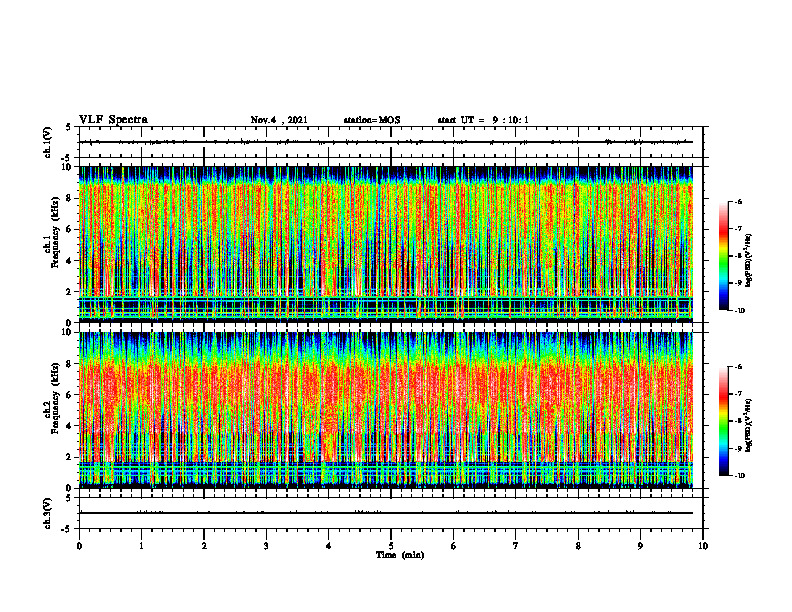Viewport: 792px width, 612px height.
Task: Click the time axis tick label "10"
Action: point(703,546)
